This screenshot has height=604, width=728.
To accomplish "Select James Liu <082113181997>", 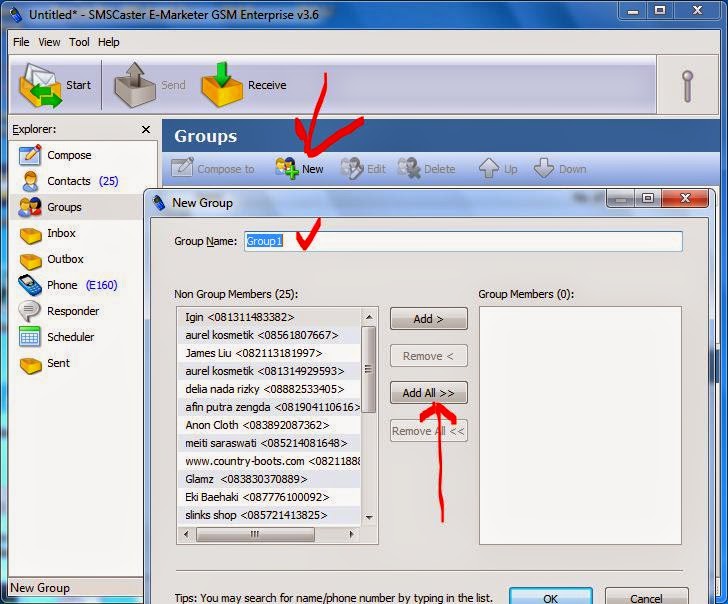I will tap(269, 353).
